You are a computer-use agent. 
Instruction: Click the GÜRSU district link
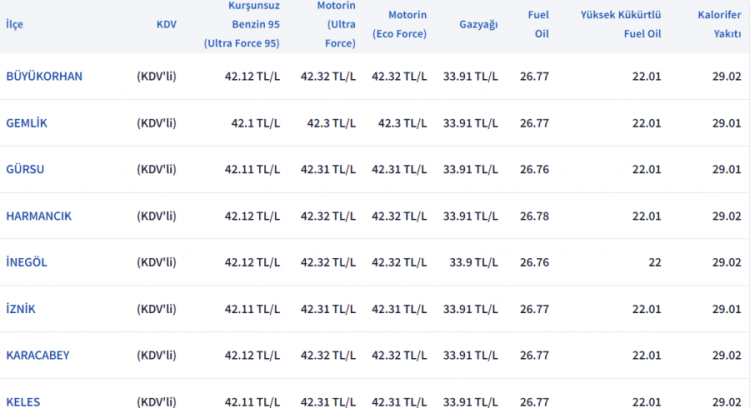(x=25, y=169)
